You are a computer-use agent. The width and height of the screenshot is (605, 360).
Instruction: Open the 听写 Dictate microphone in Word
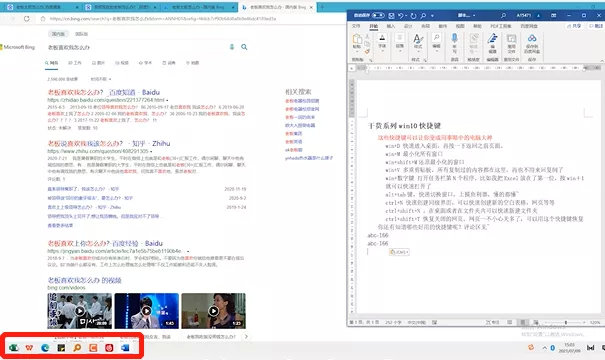(455, 39)
